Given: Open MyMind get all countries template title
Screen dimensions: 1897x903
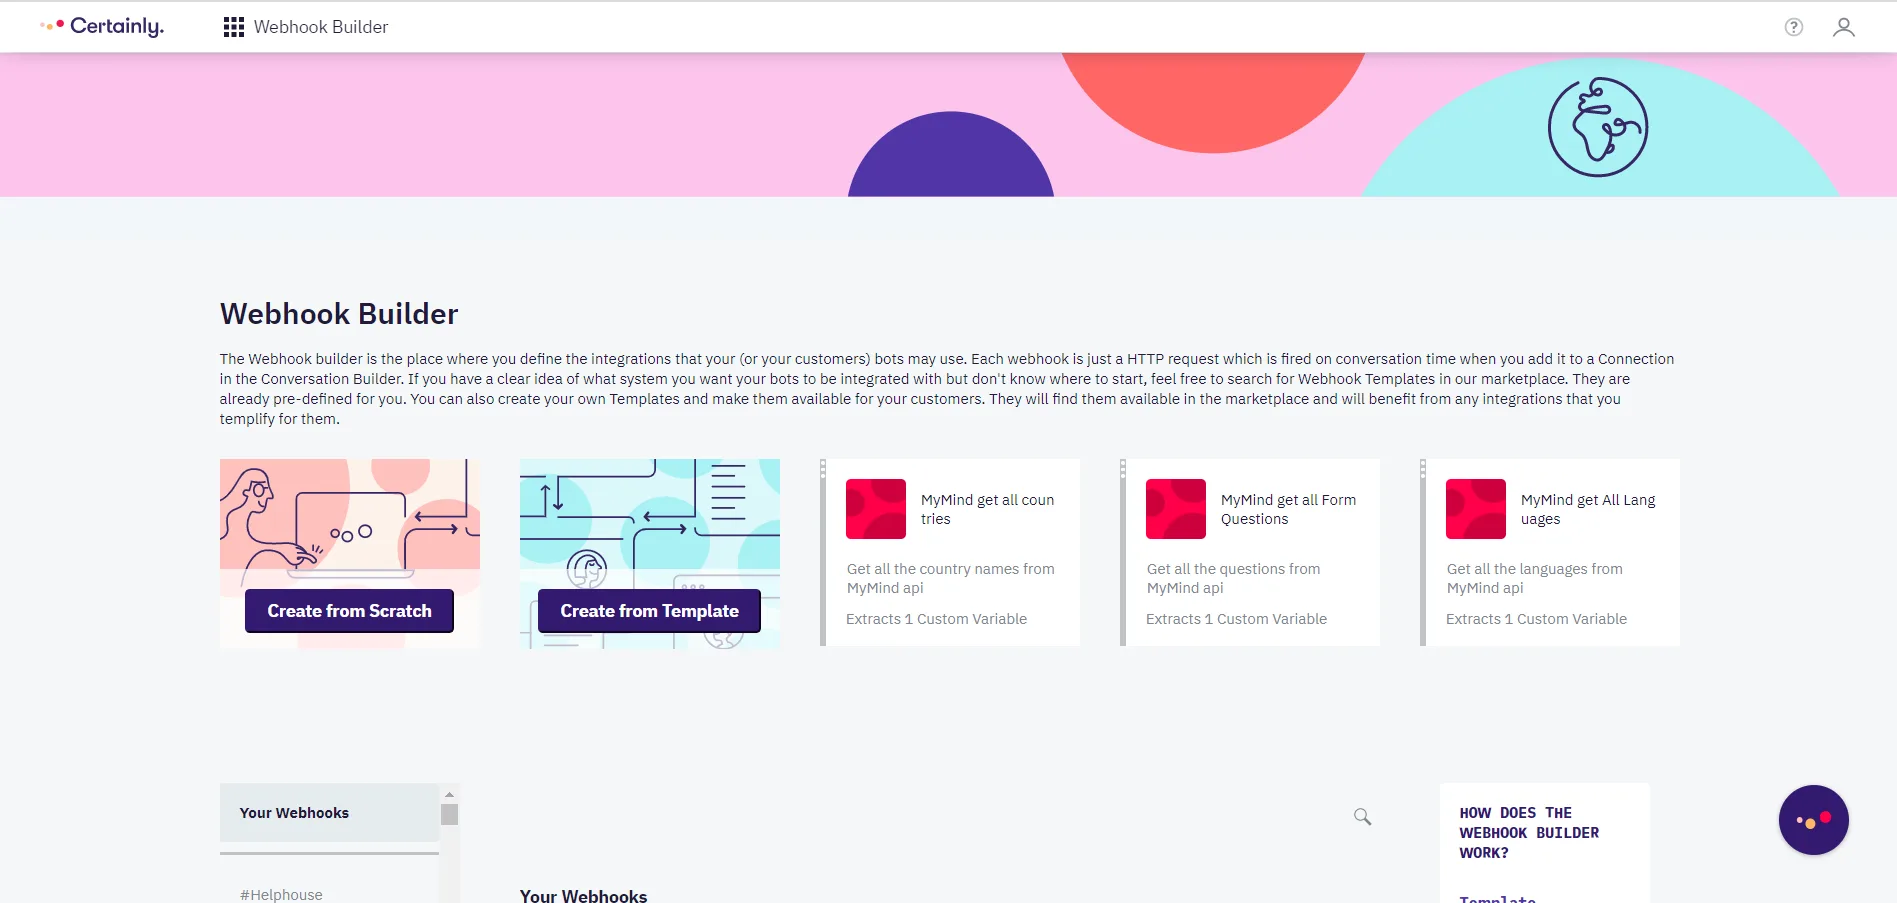Looking at the screenshot, I should coord(988,509).
